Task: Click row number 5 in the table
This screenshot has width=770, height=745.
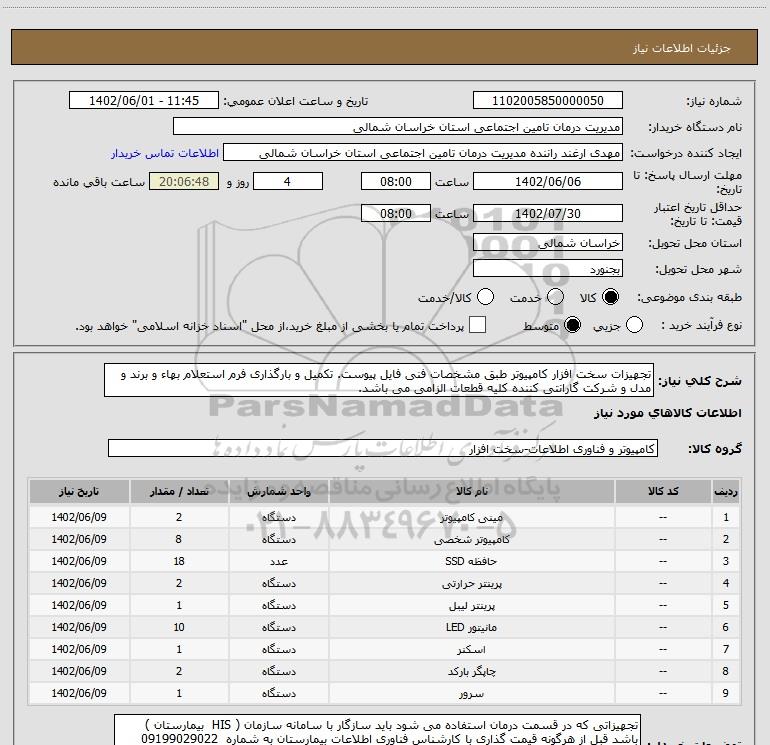Action: point(726,606)
